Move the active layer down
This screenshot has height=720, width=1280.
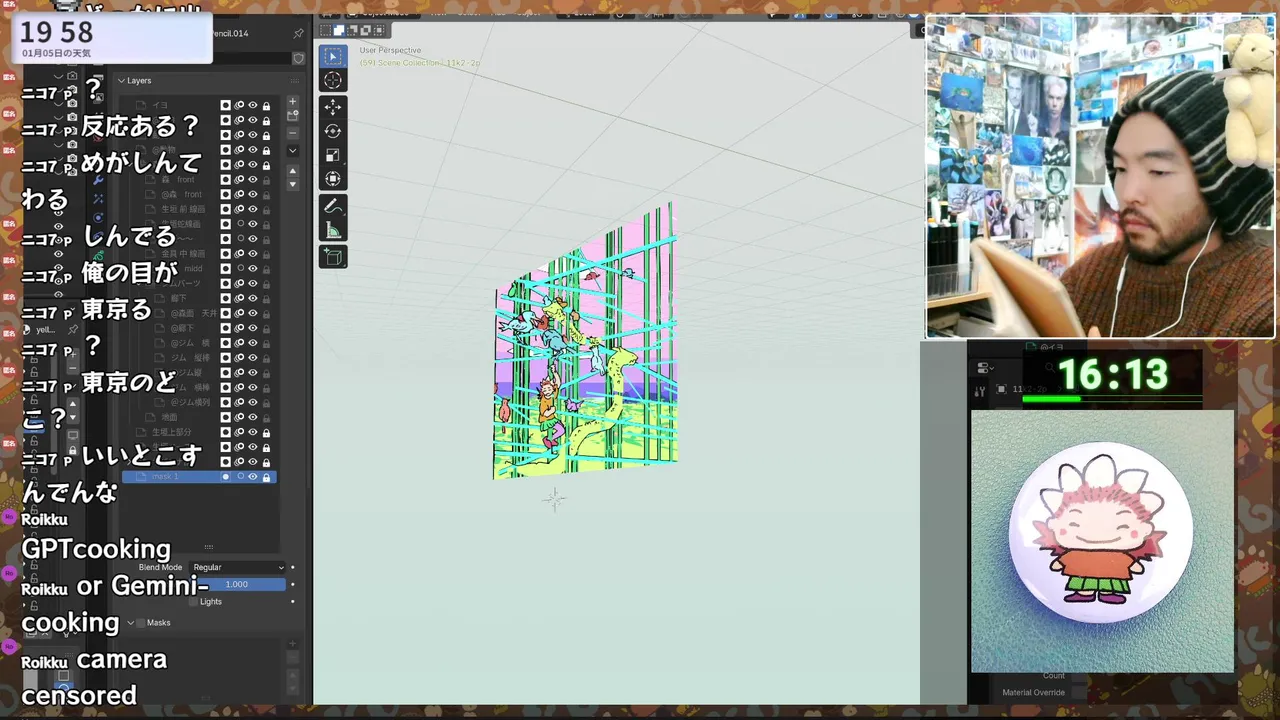[293, 185]
